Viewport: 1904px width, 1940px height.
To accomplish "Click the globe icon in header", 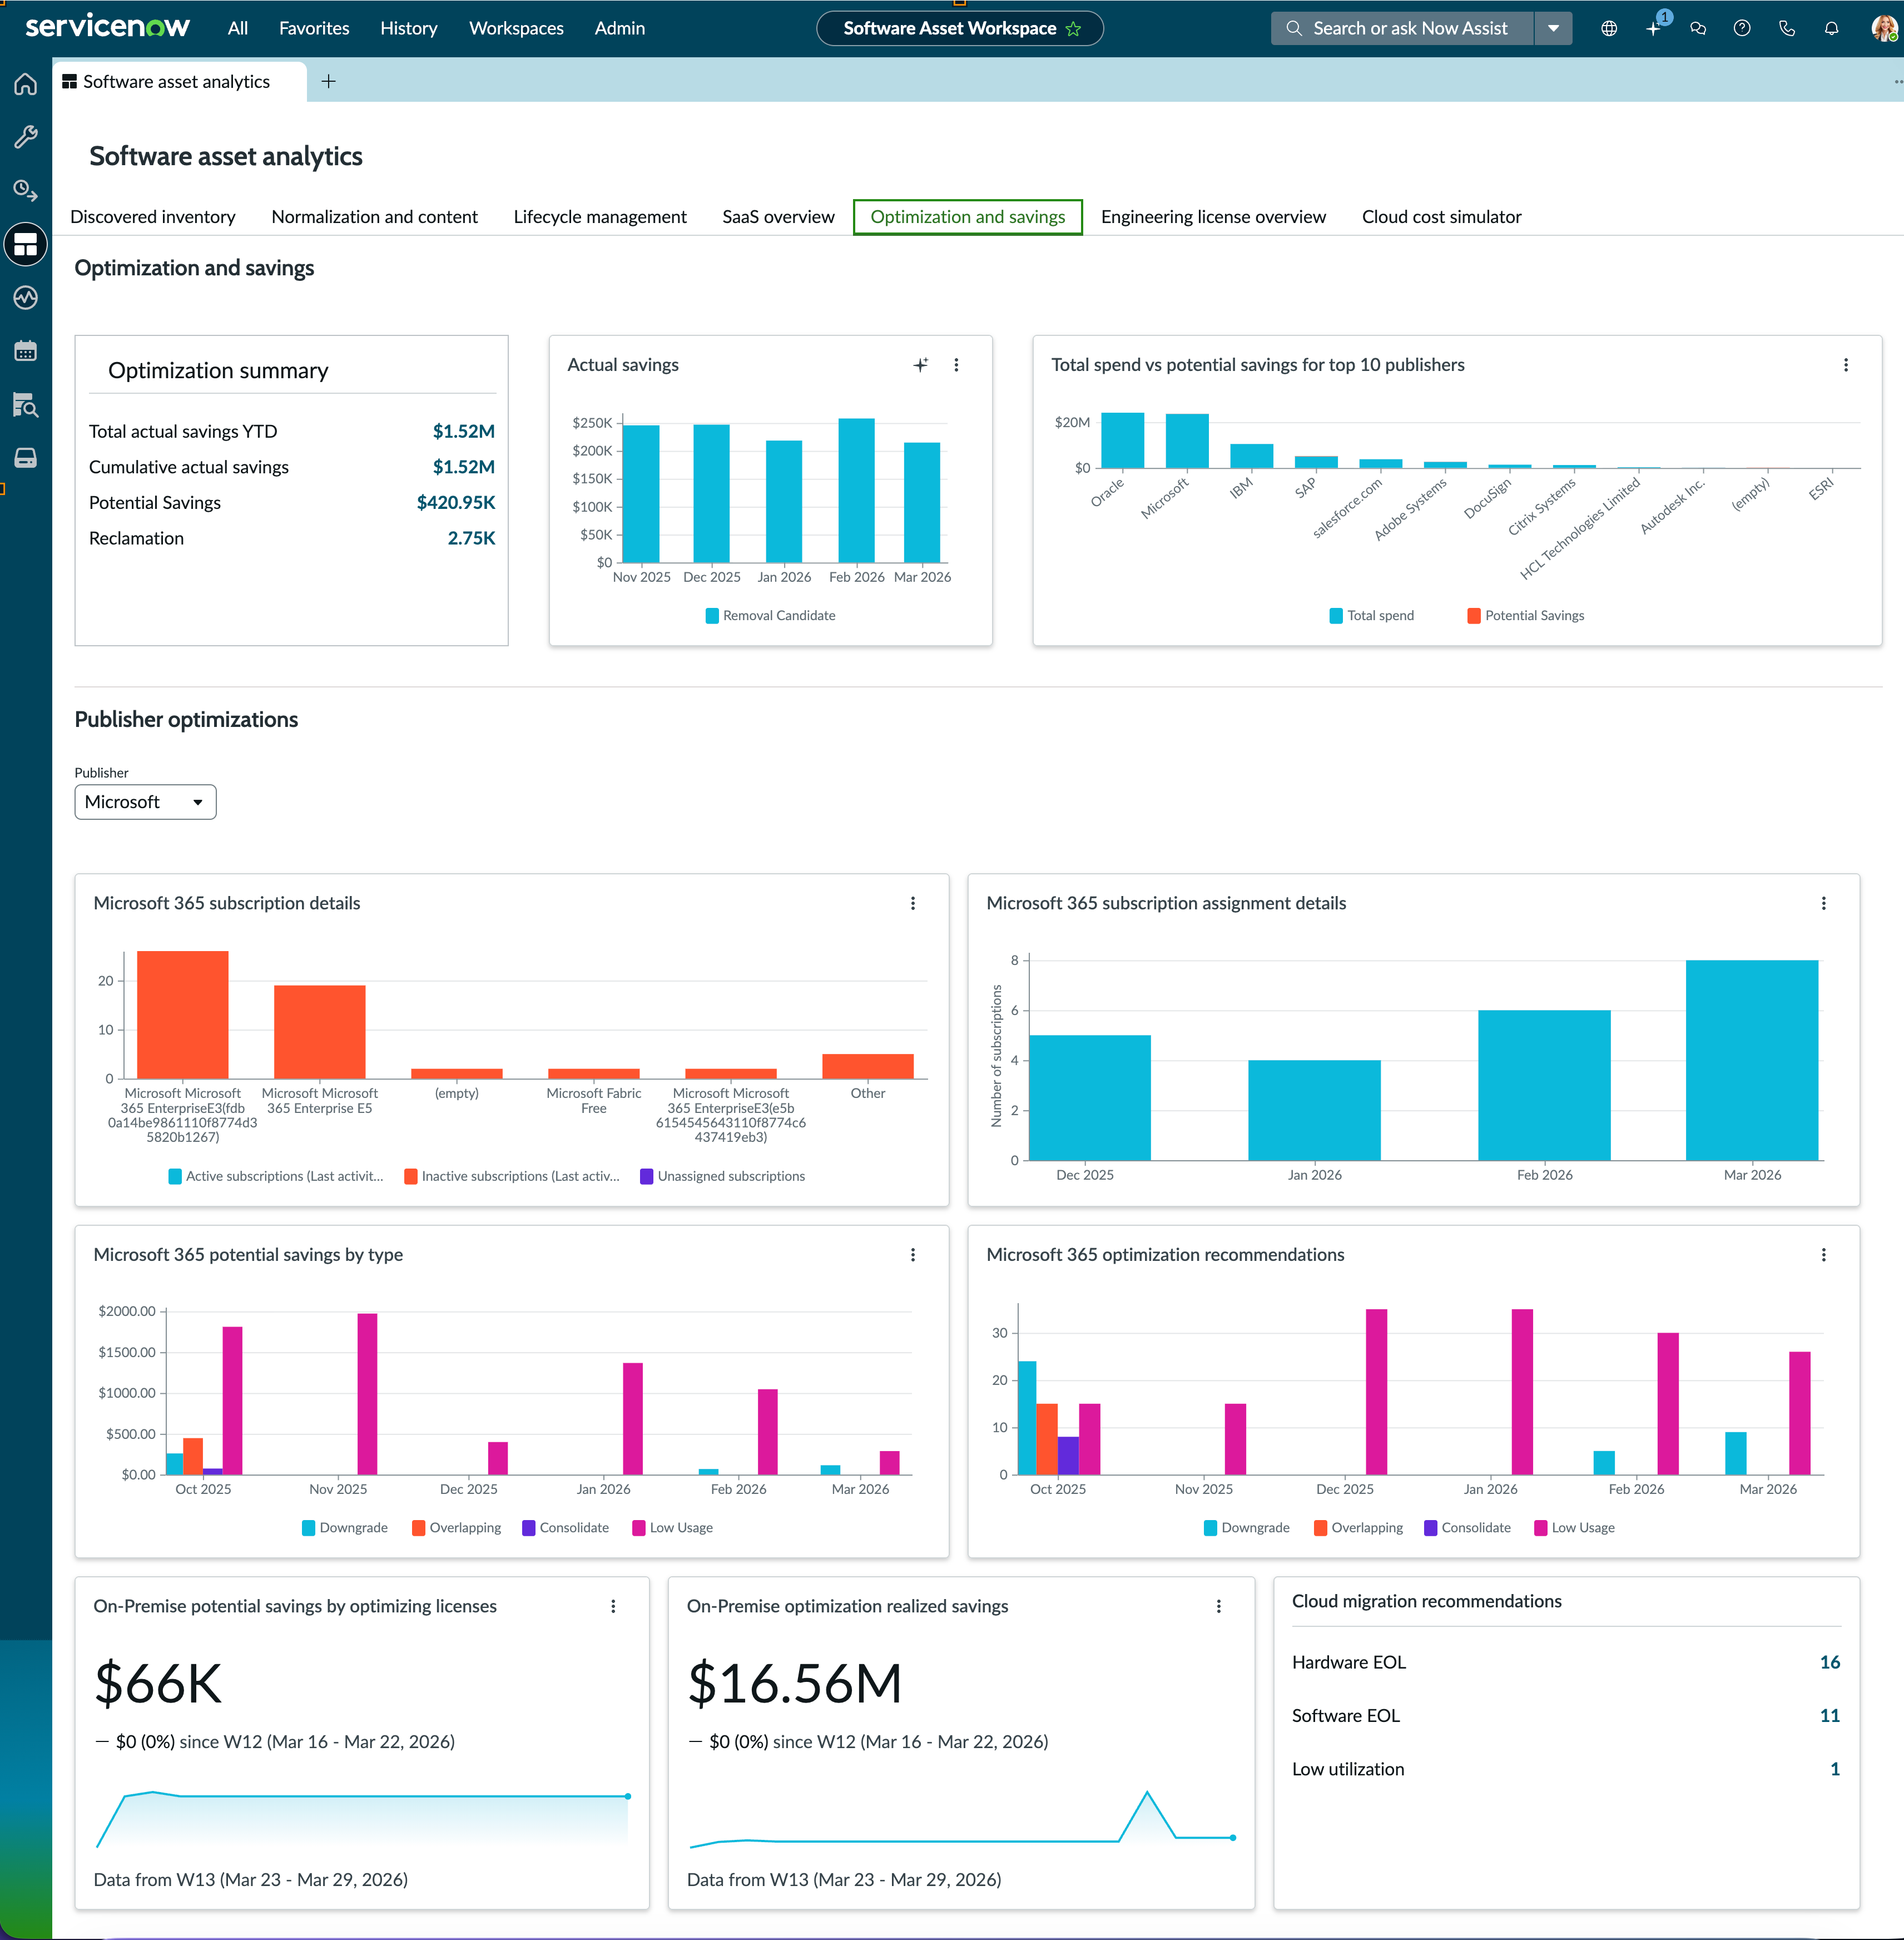I will point(1608,28).
